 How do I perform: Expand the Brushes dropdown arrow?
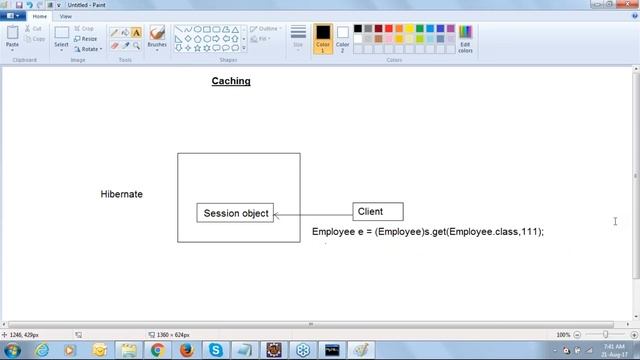[x=157, y=50]
